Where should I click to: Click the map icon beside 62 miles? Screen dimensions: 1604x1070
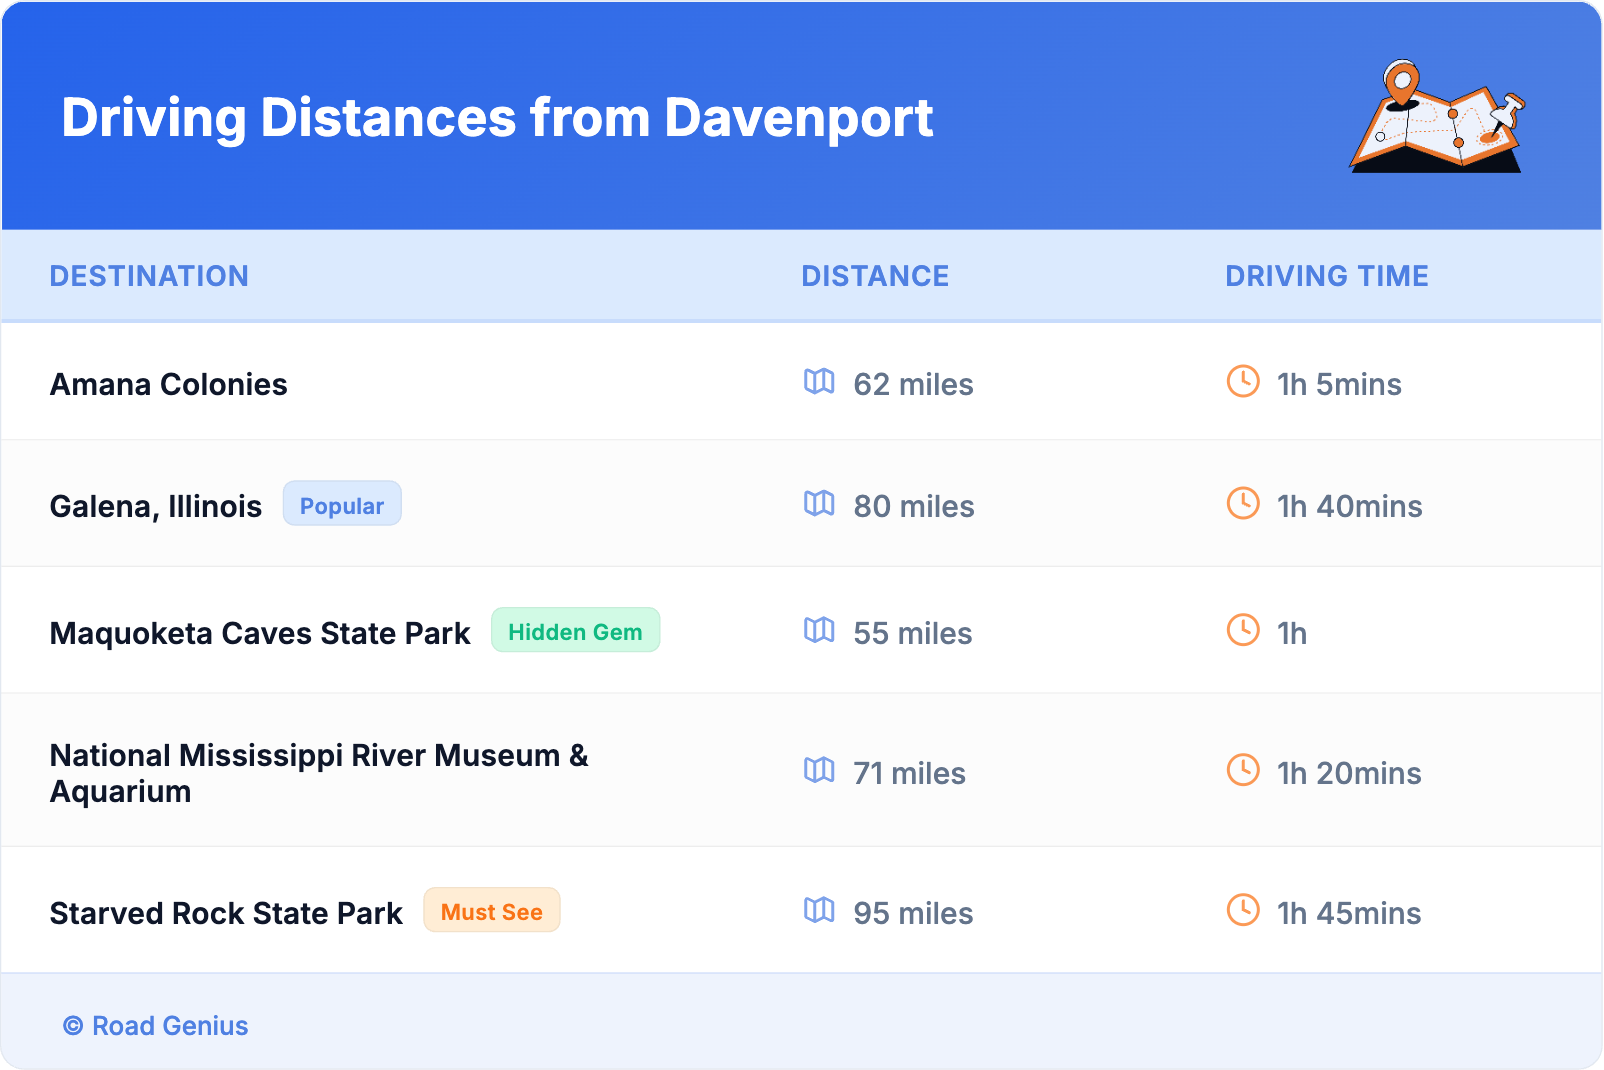tap(819, 382)
